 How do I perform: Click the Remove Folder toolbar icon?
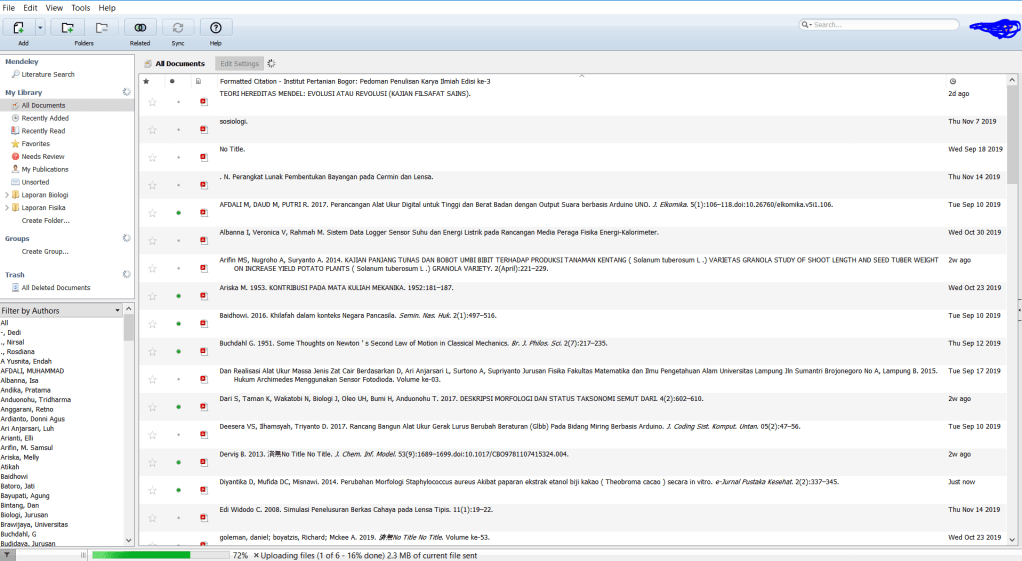click(101, 28)
